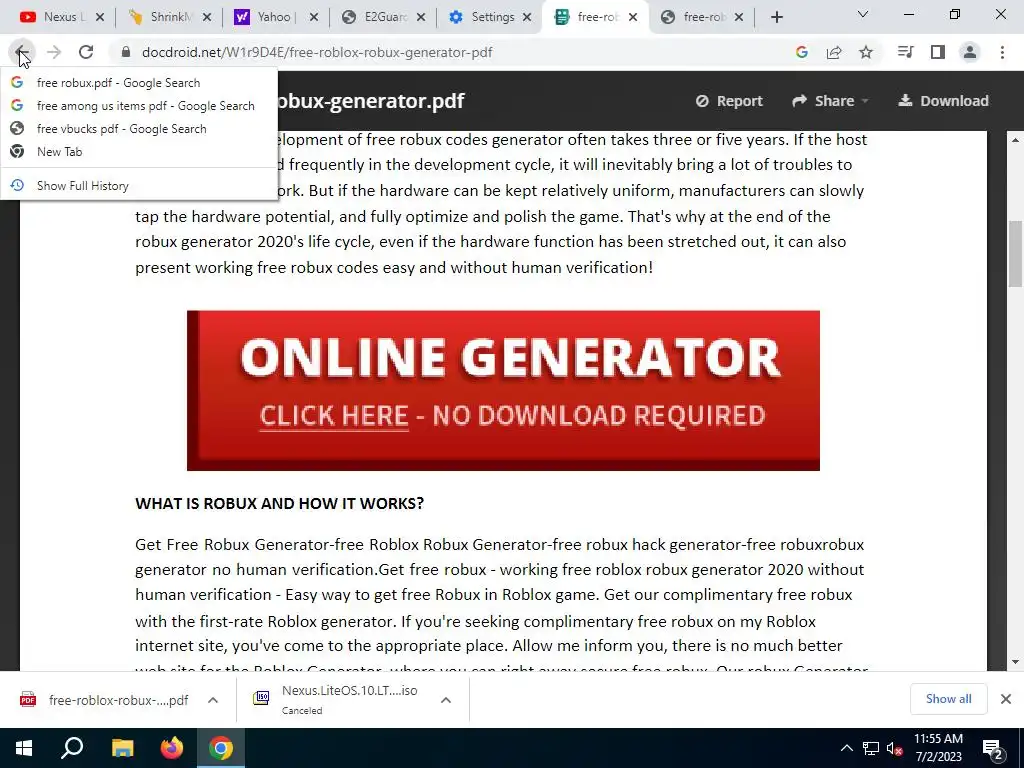Viewport: 1024px width, 768px height.
Task: Click the Report button on docdroid
Action: [x=729, y=101]
